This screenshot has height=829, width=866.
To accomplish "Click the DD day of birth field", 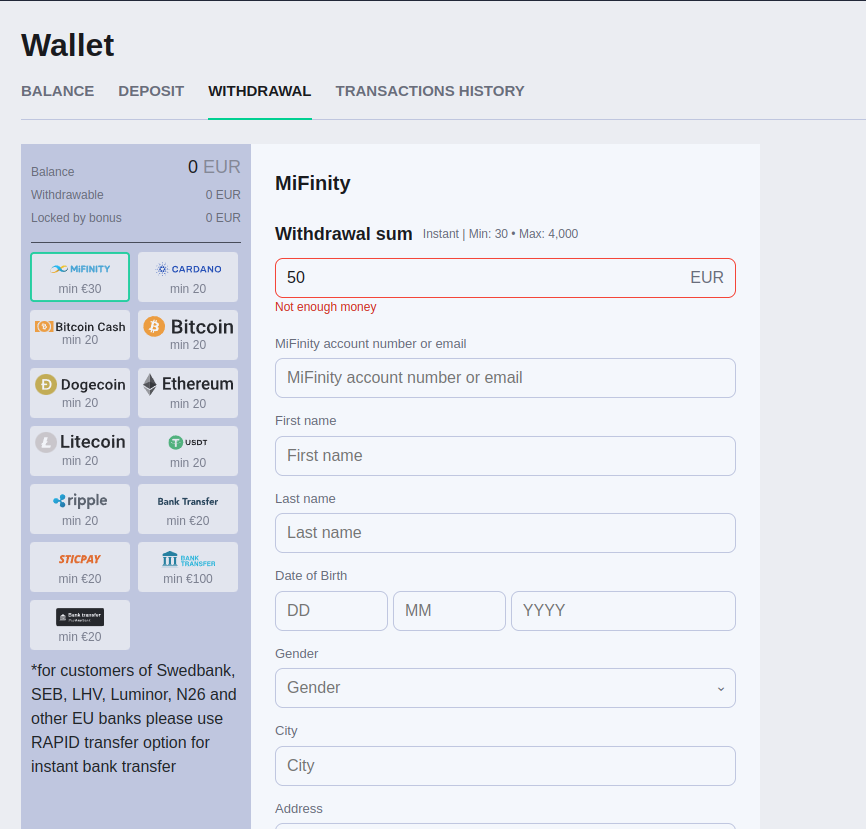I will (x=331, y=611).
